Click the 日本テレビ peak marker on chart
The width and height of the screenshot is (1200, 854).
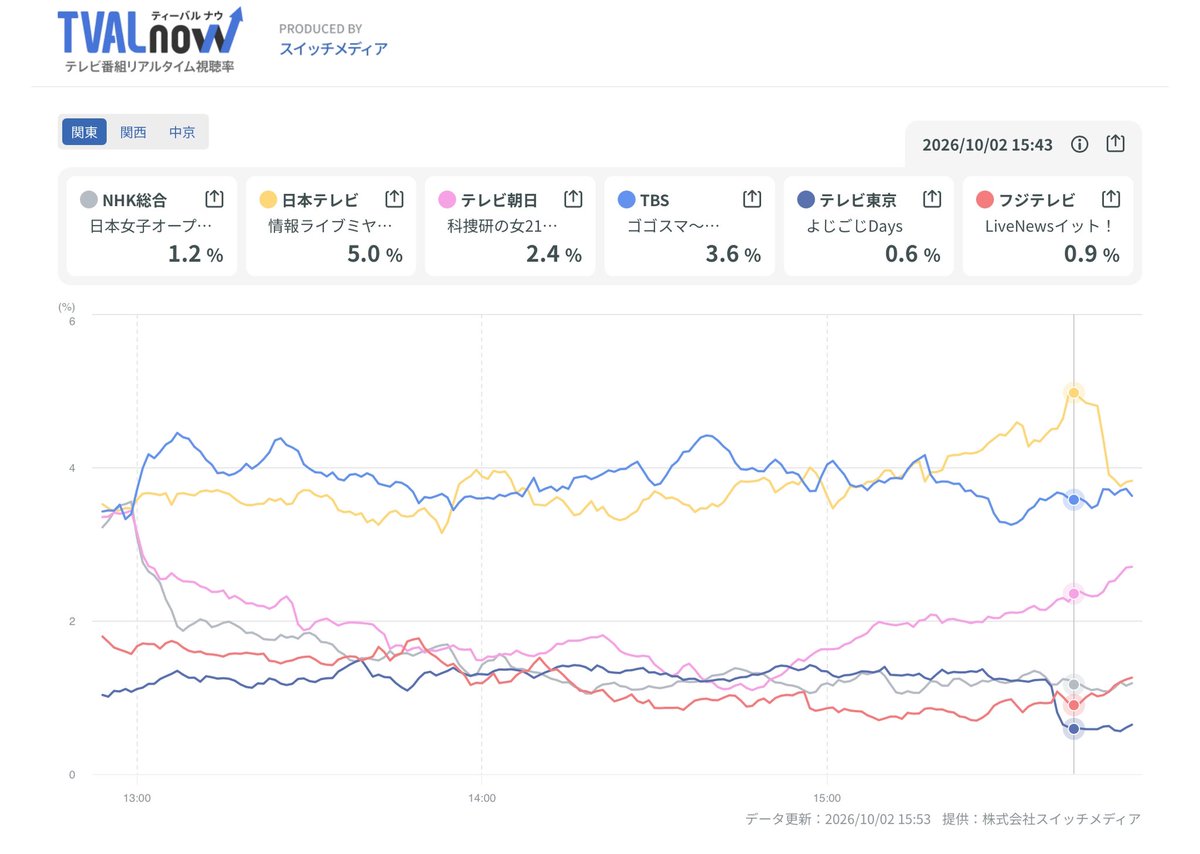pyautogui.click(x=1074, y=392)
